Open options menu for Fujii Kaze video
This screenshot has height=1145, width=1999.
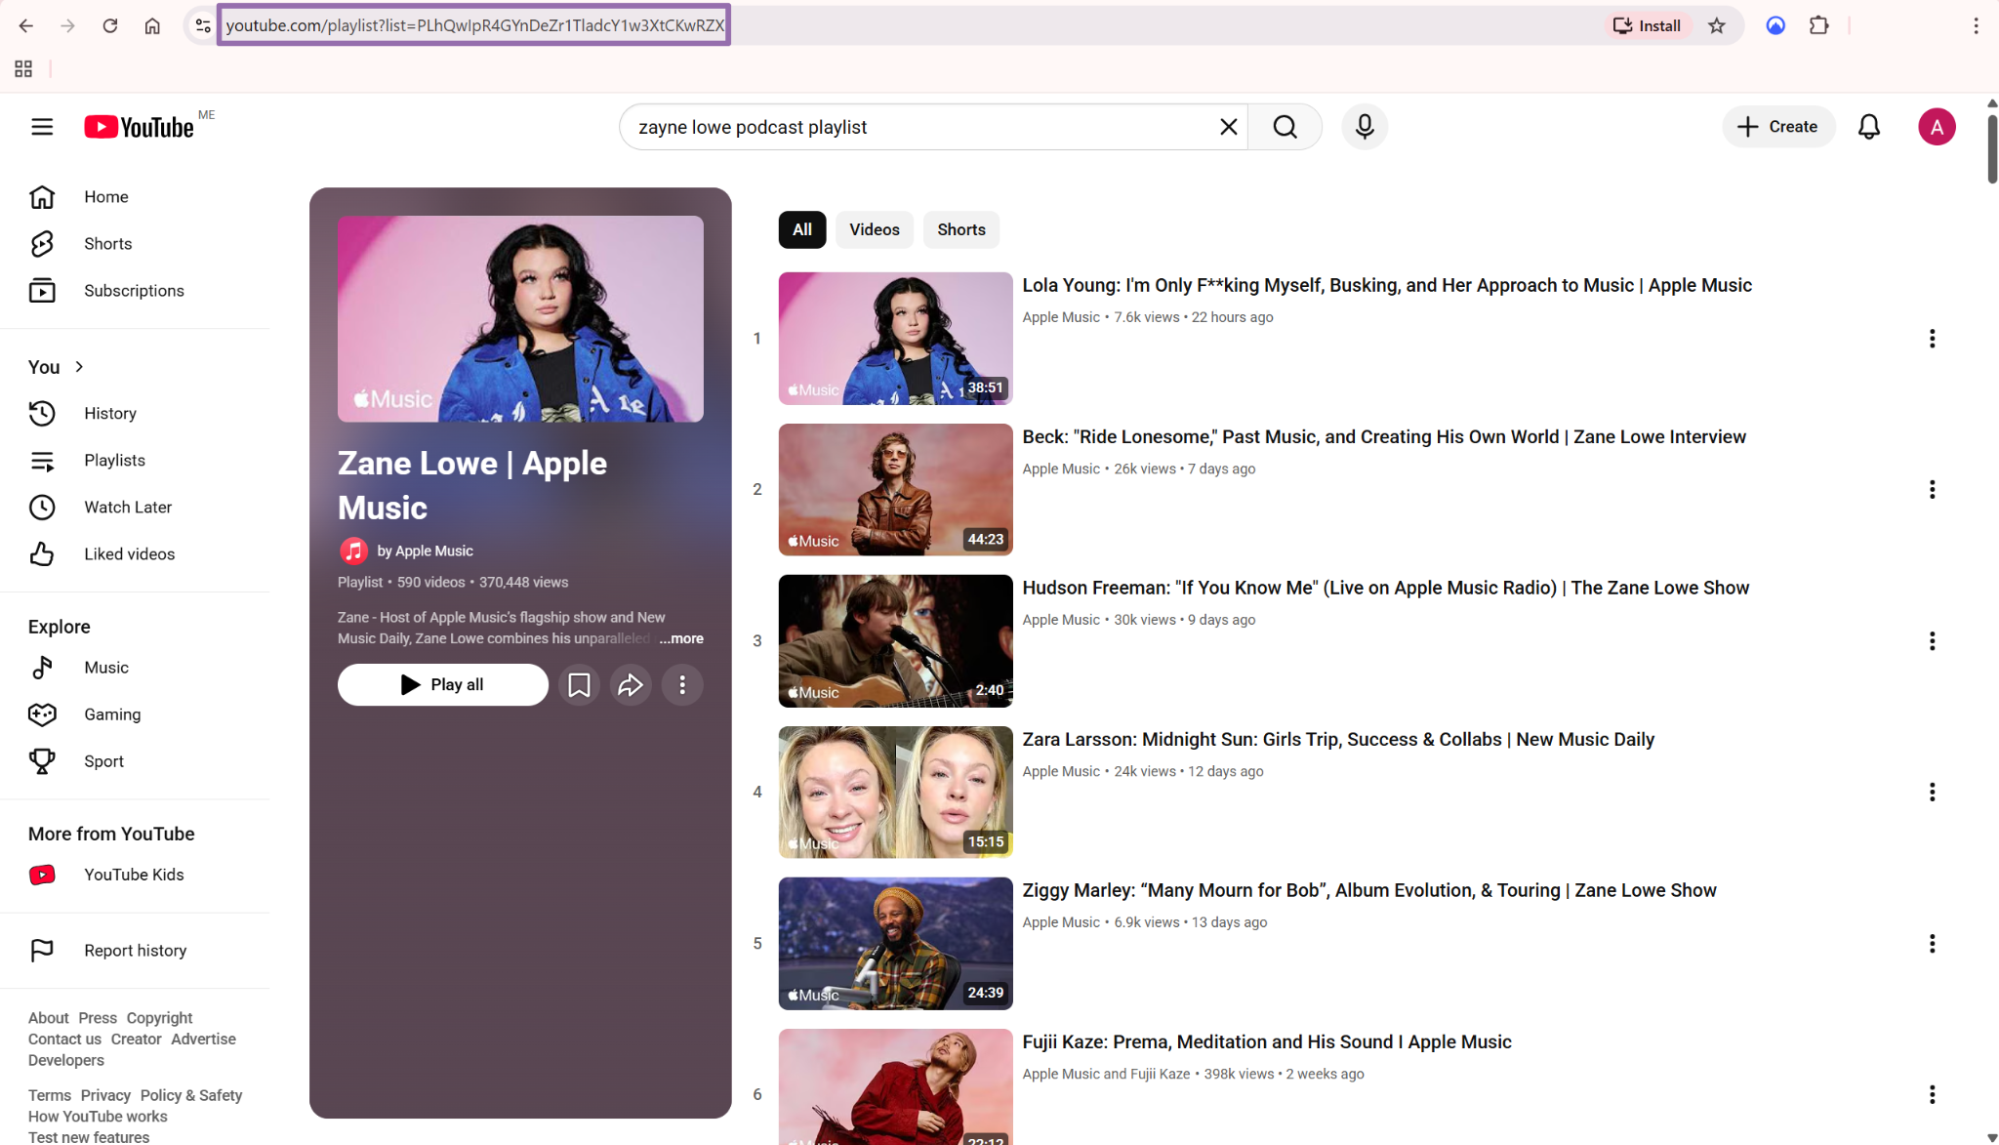(1931, 1095)
